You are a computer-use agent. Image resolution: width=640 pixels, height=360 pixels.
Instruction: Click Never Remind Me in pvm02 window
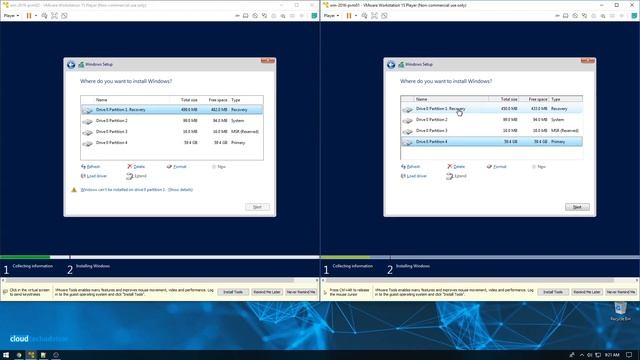tap(301, 292)
